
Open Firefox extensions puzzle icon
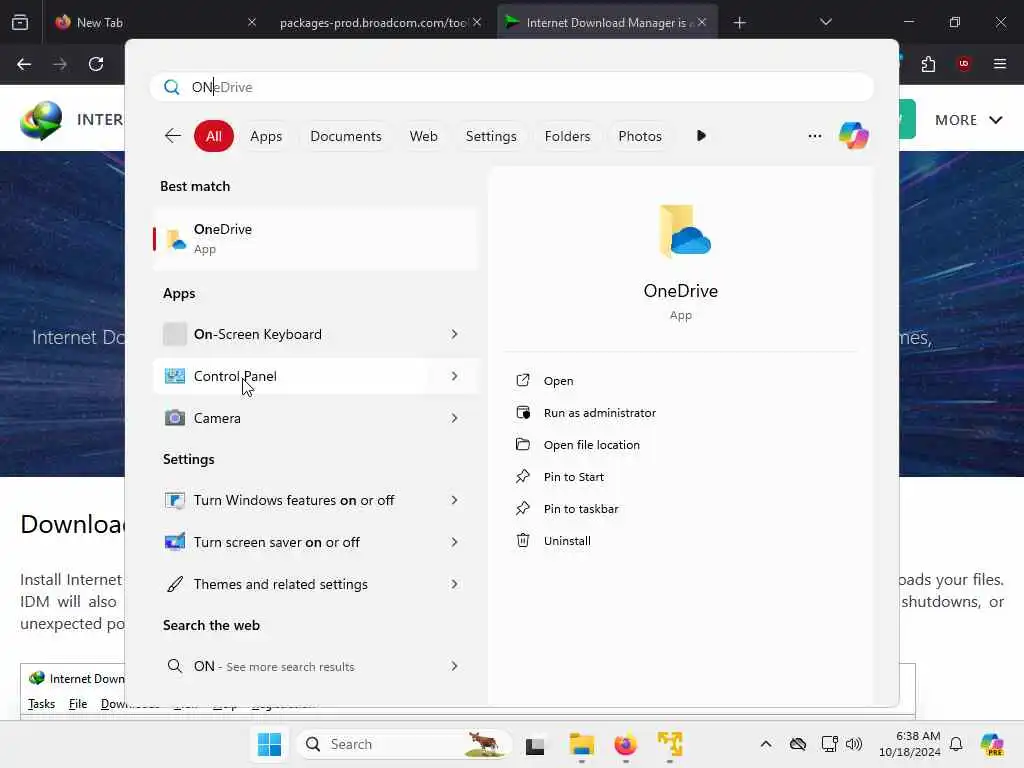(928, 64)
